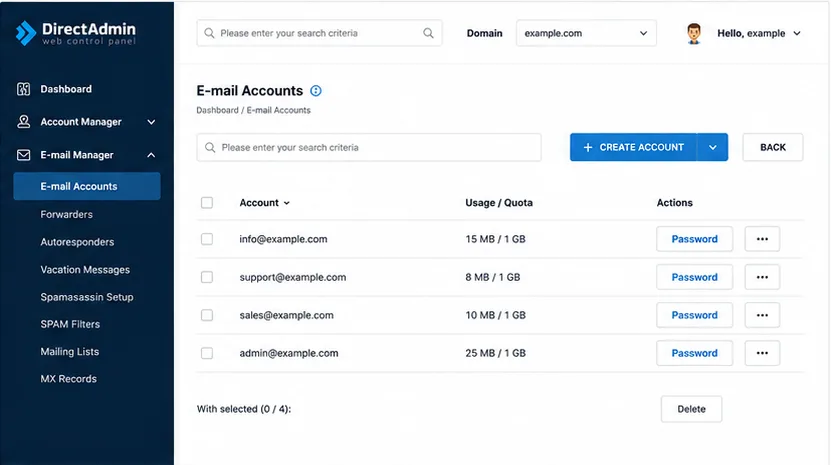Click the Dashboard sidebar icon
This screenshot has height=465, width=831.
[23, 89]
